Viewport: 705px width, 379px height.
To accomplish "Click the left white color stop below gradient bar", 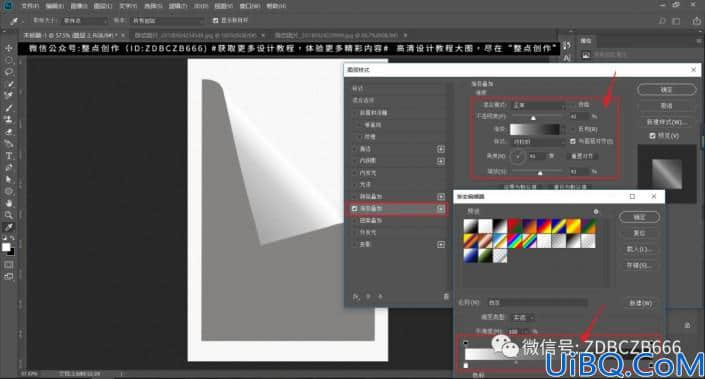I will click(x=466, y=365).
